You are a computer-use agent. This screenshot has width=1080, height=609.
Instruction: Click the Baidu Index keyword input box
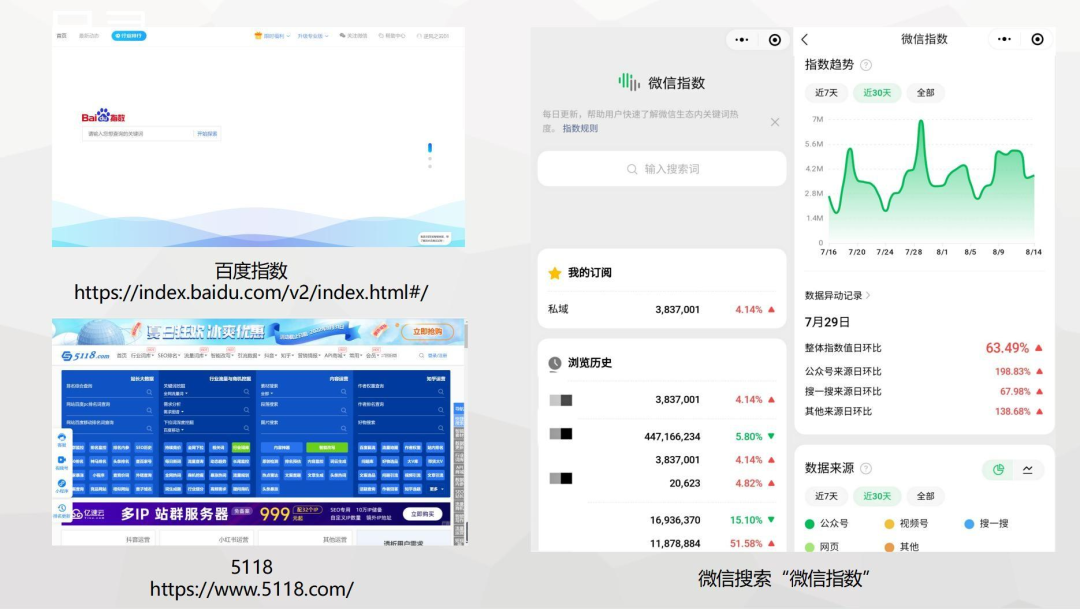138,134
